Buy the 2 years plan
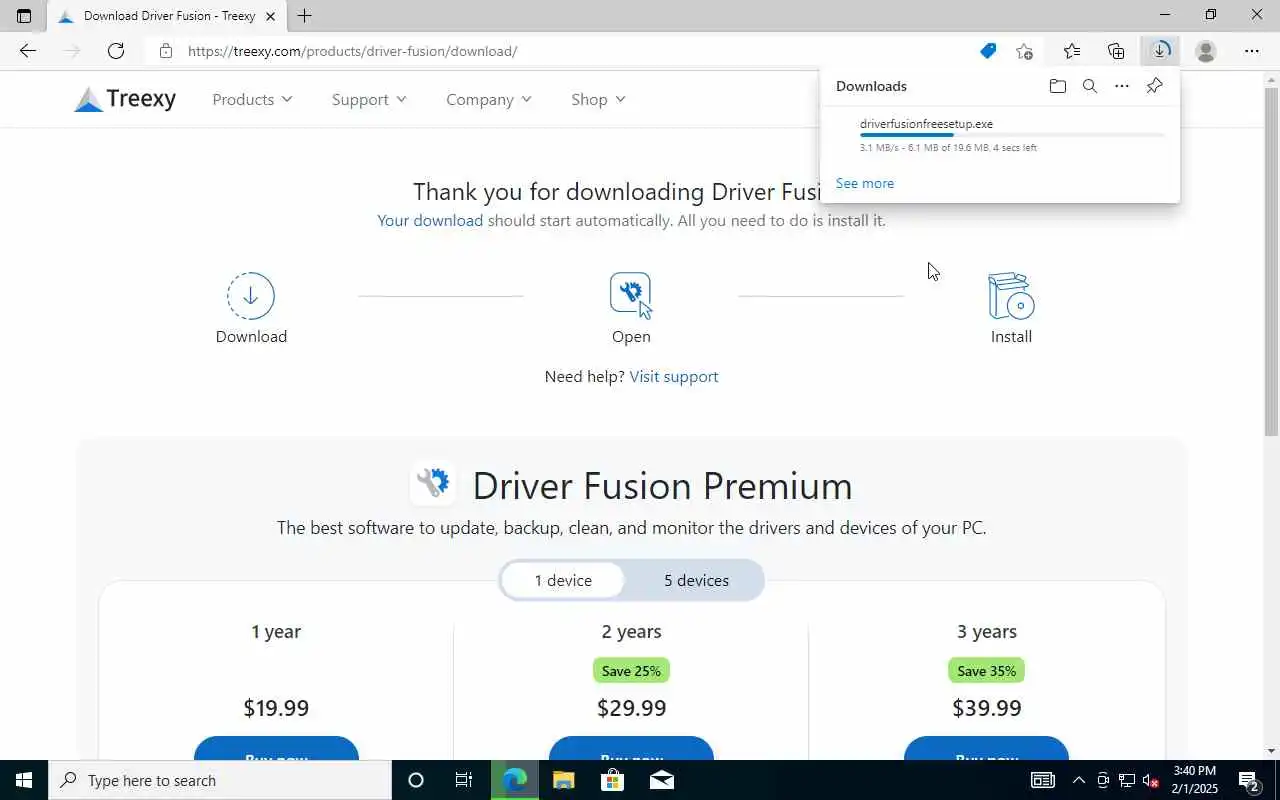Viewport: 1280px width, 800px height. [x=631, y=748]
